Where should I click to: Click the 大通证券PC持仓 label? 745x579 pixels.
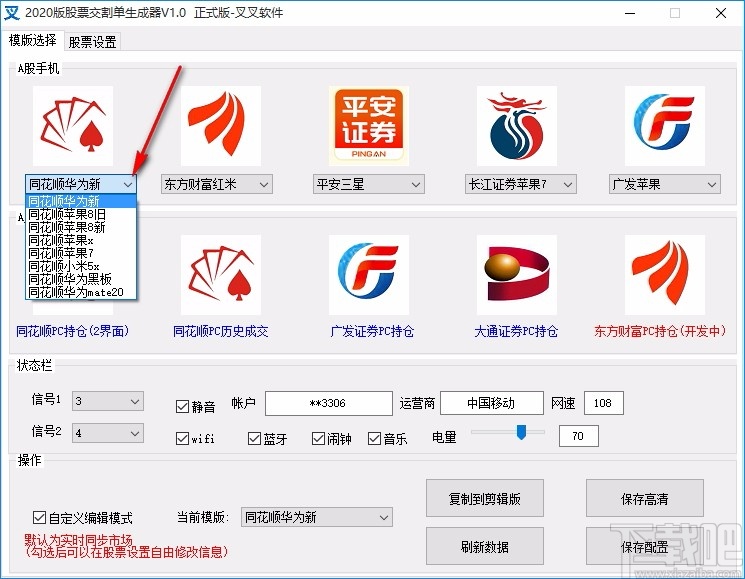[x=516, y=331]
